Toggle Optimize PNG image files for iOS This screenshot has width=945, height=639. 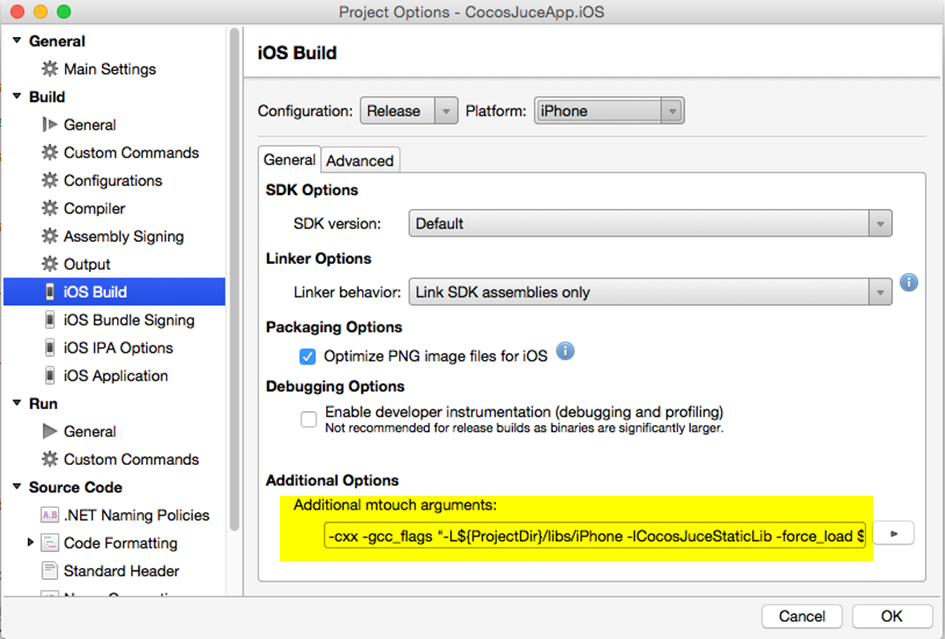click(x=307, y=356)
